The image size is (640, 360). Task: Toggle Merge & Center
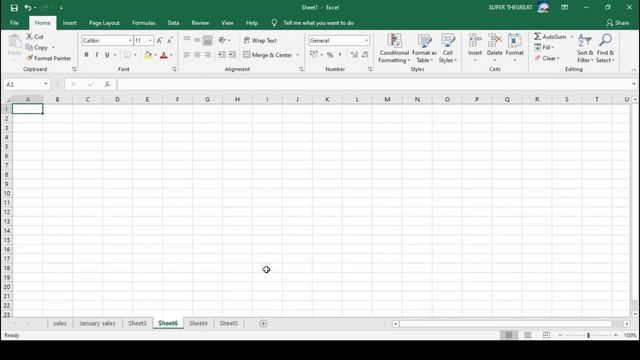268,55
